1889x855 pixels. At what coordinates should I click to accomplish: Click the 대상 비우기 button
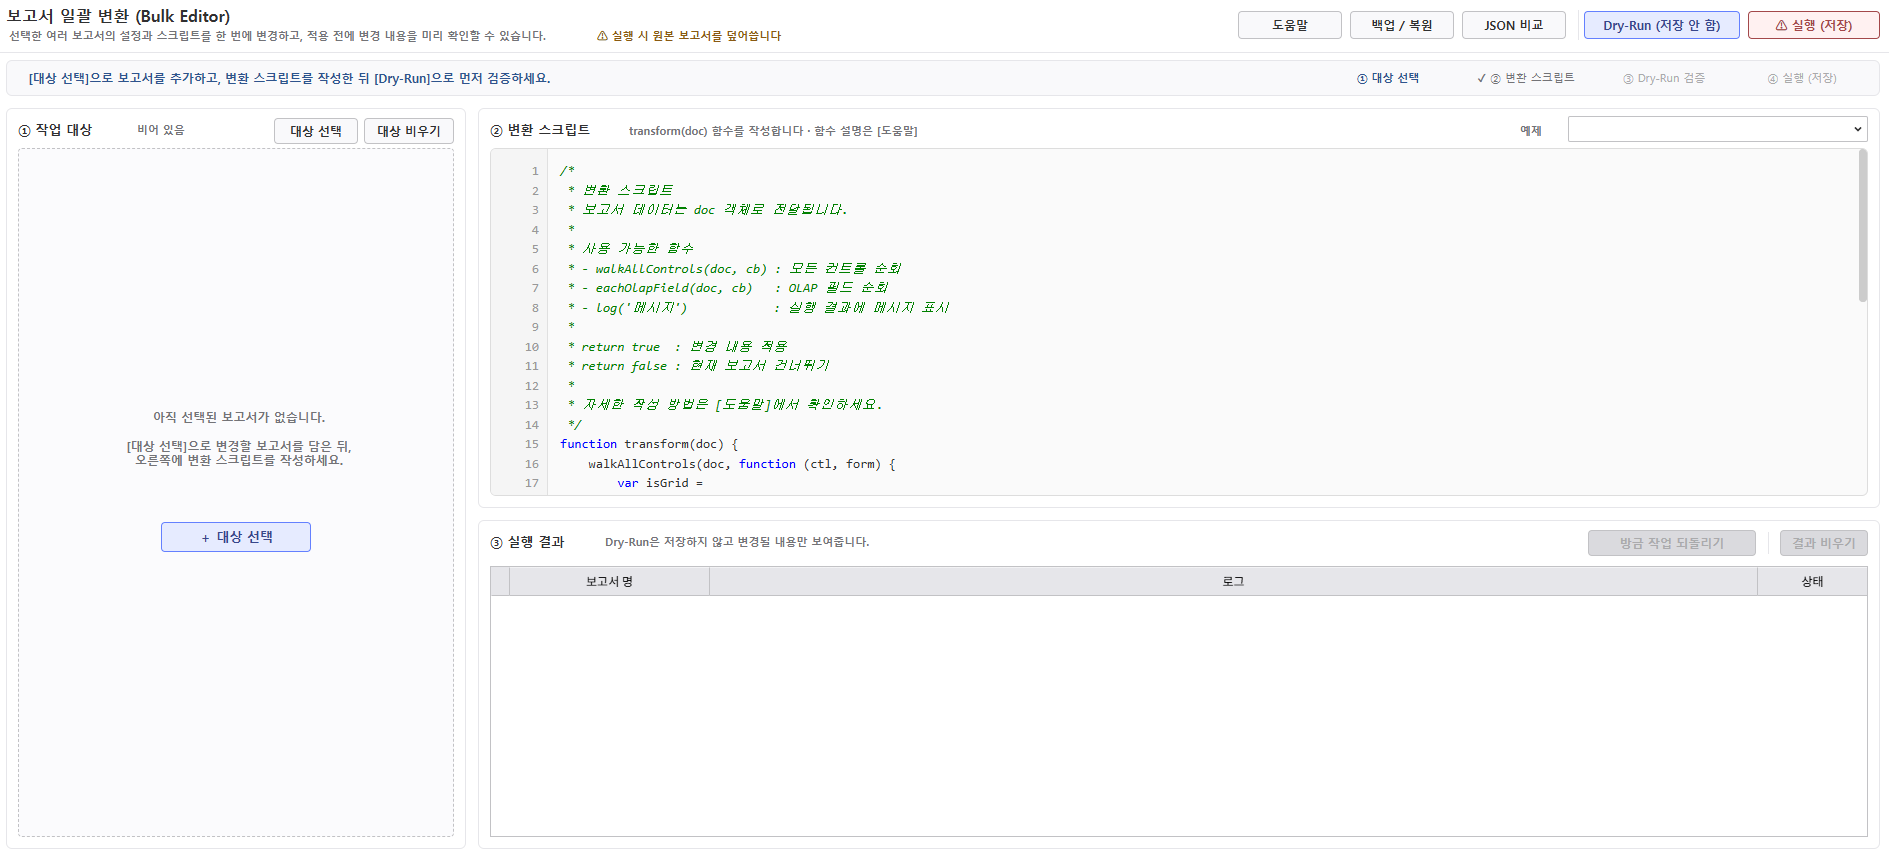pyautogui.click(x=408, y=131)
